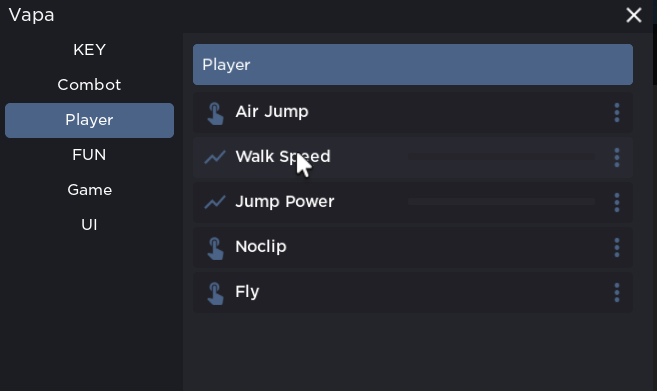Select the UI sidebar item

click(89, 225)
